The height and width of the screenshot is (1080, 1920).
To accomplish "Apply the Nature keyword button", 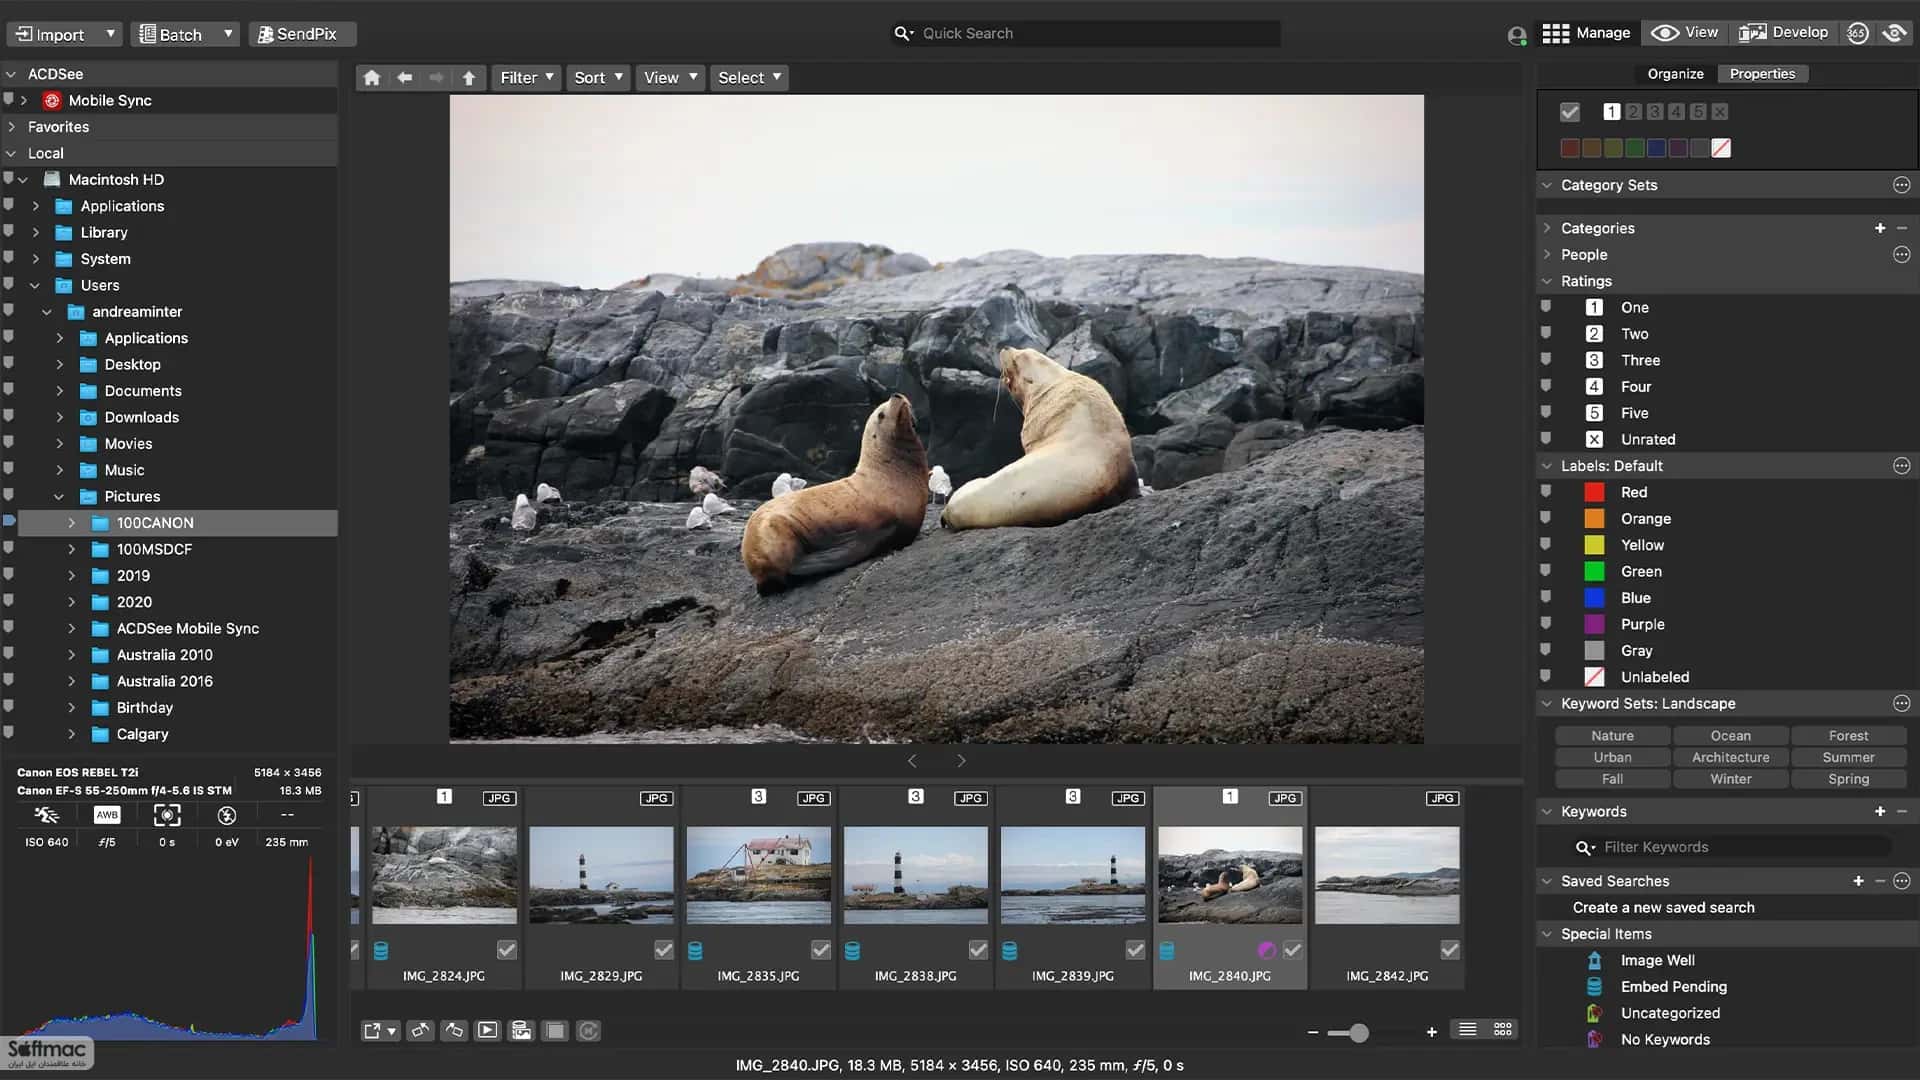I will [1612, 736].
